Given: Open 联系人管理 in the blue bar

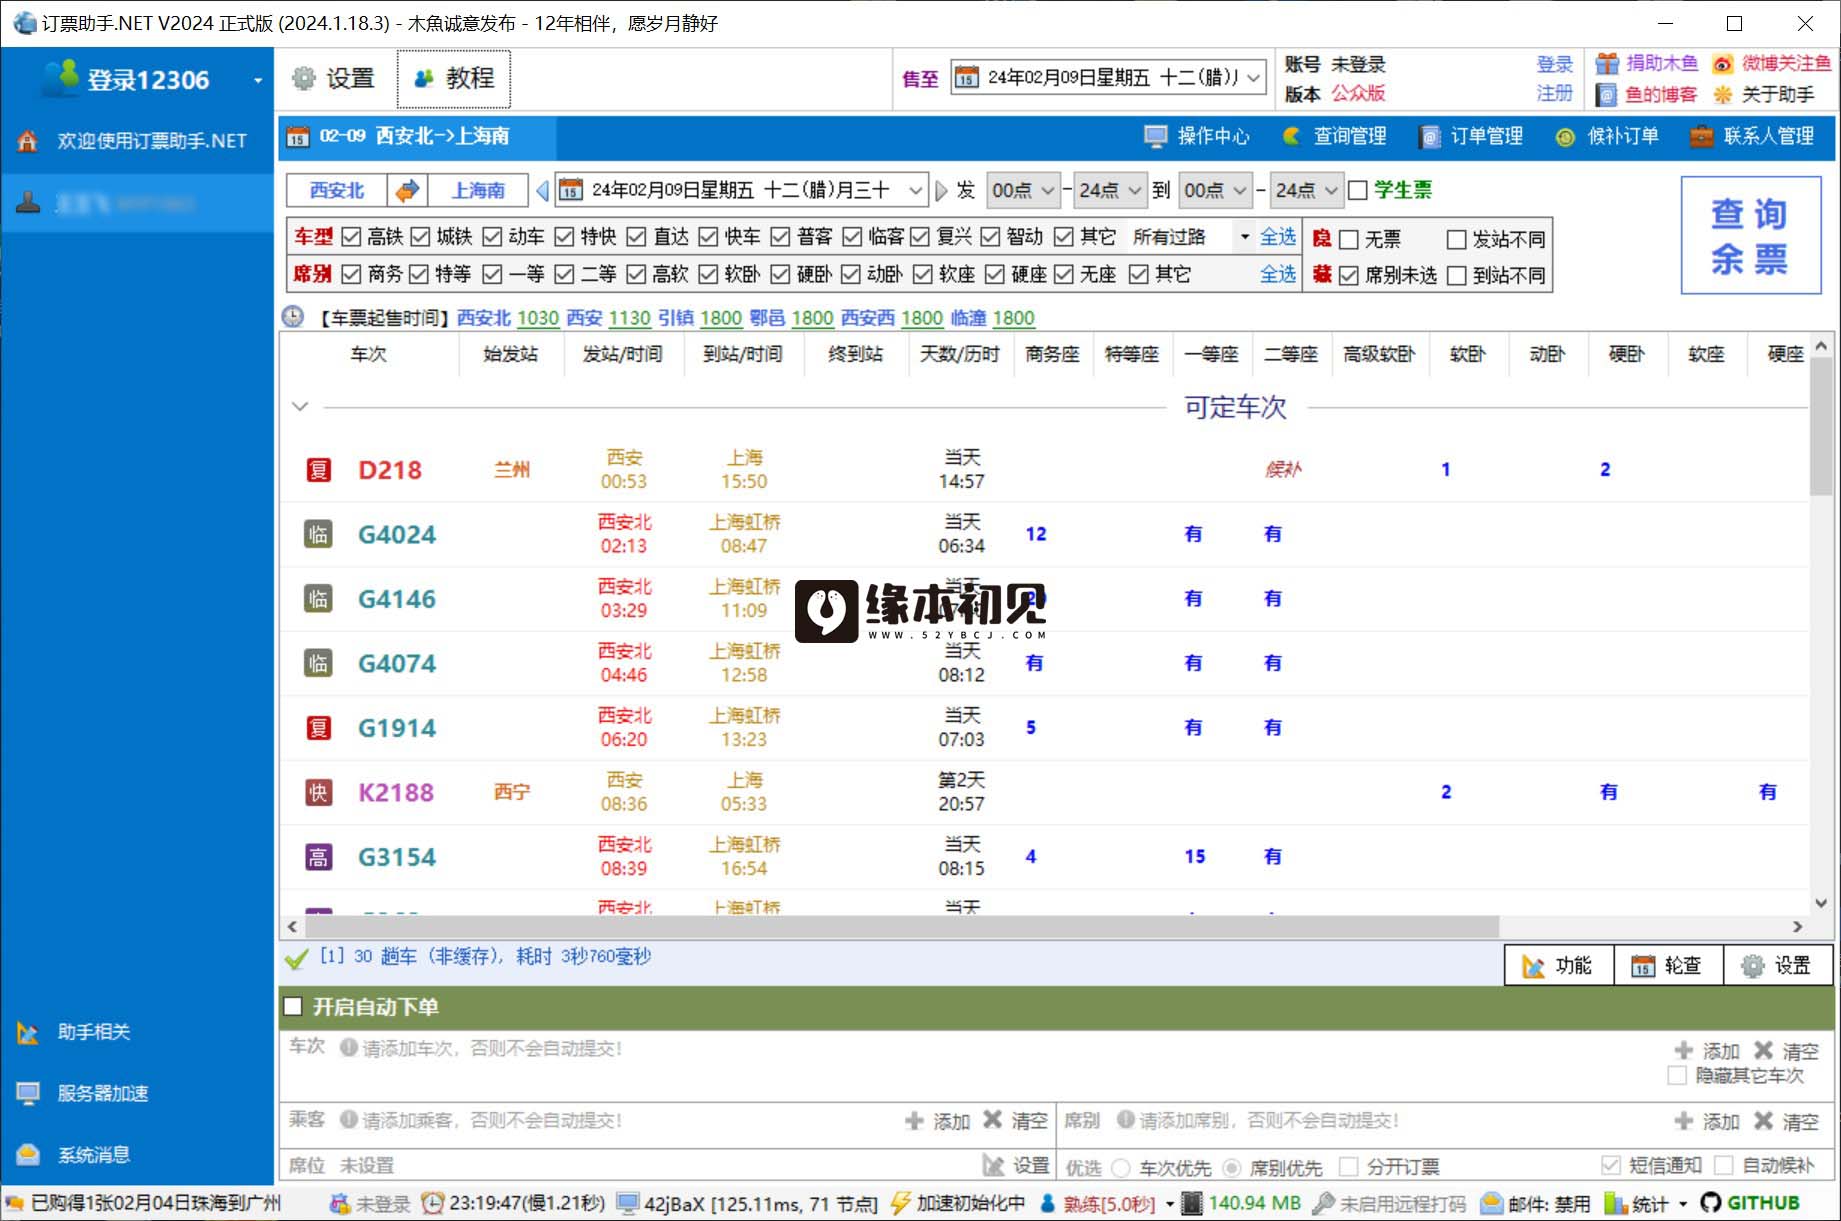Looking at the screenshot, I should (1753, 136).
